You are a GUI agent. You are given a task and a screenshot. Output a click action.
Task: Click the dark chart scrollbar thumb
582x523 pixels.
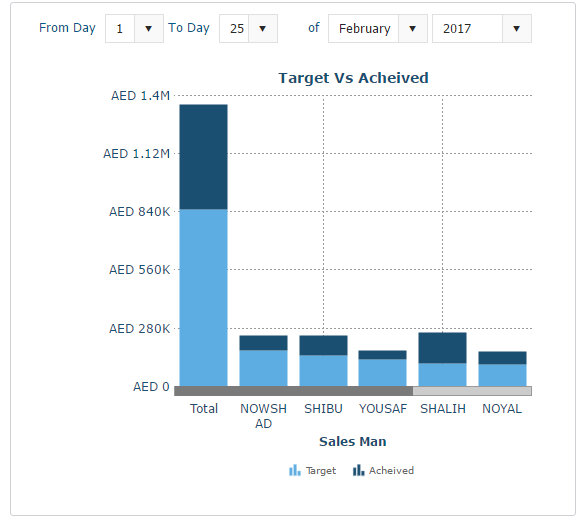coord(293,391)
